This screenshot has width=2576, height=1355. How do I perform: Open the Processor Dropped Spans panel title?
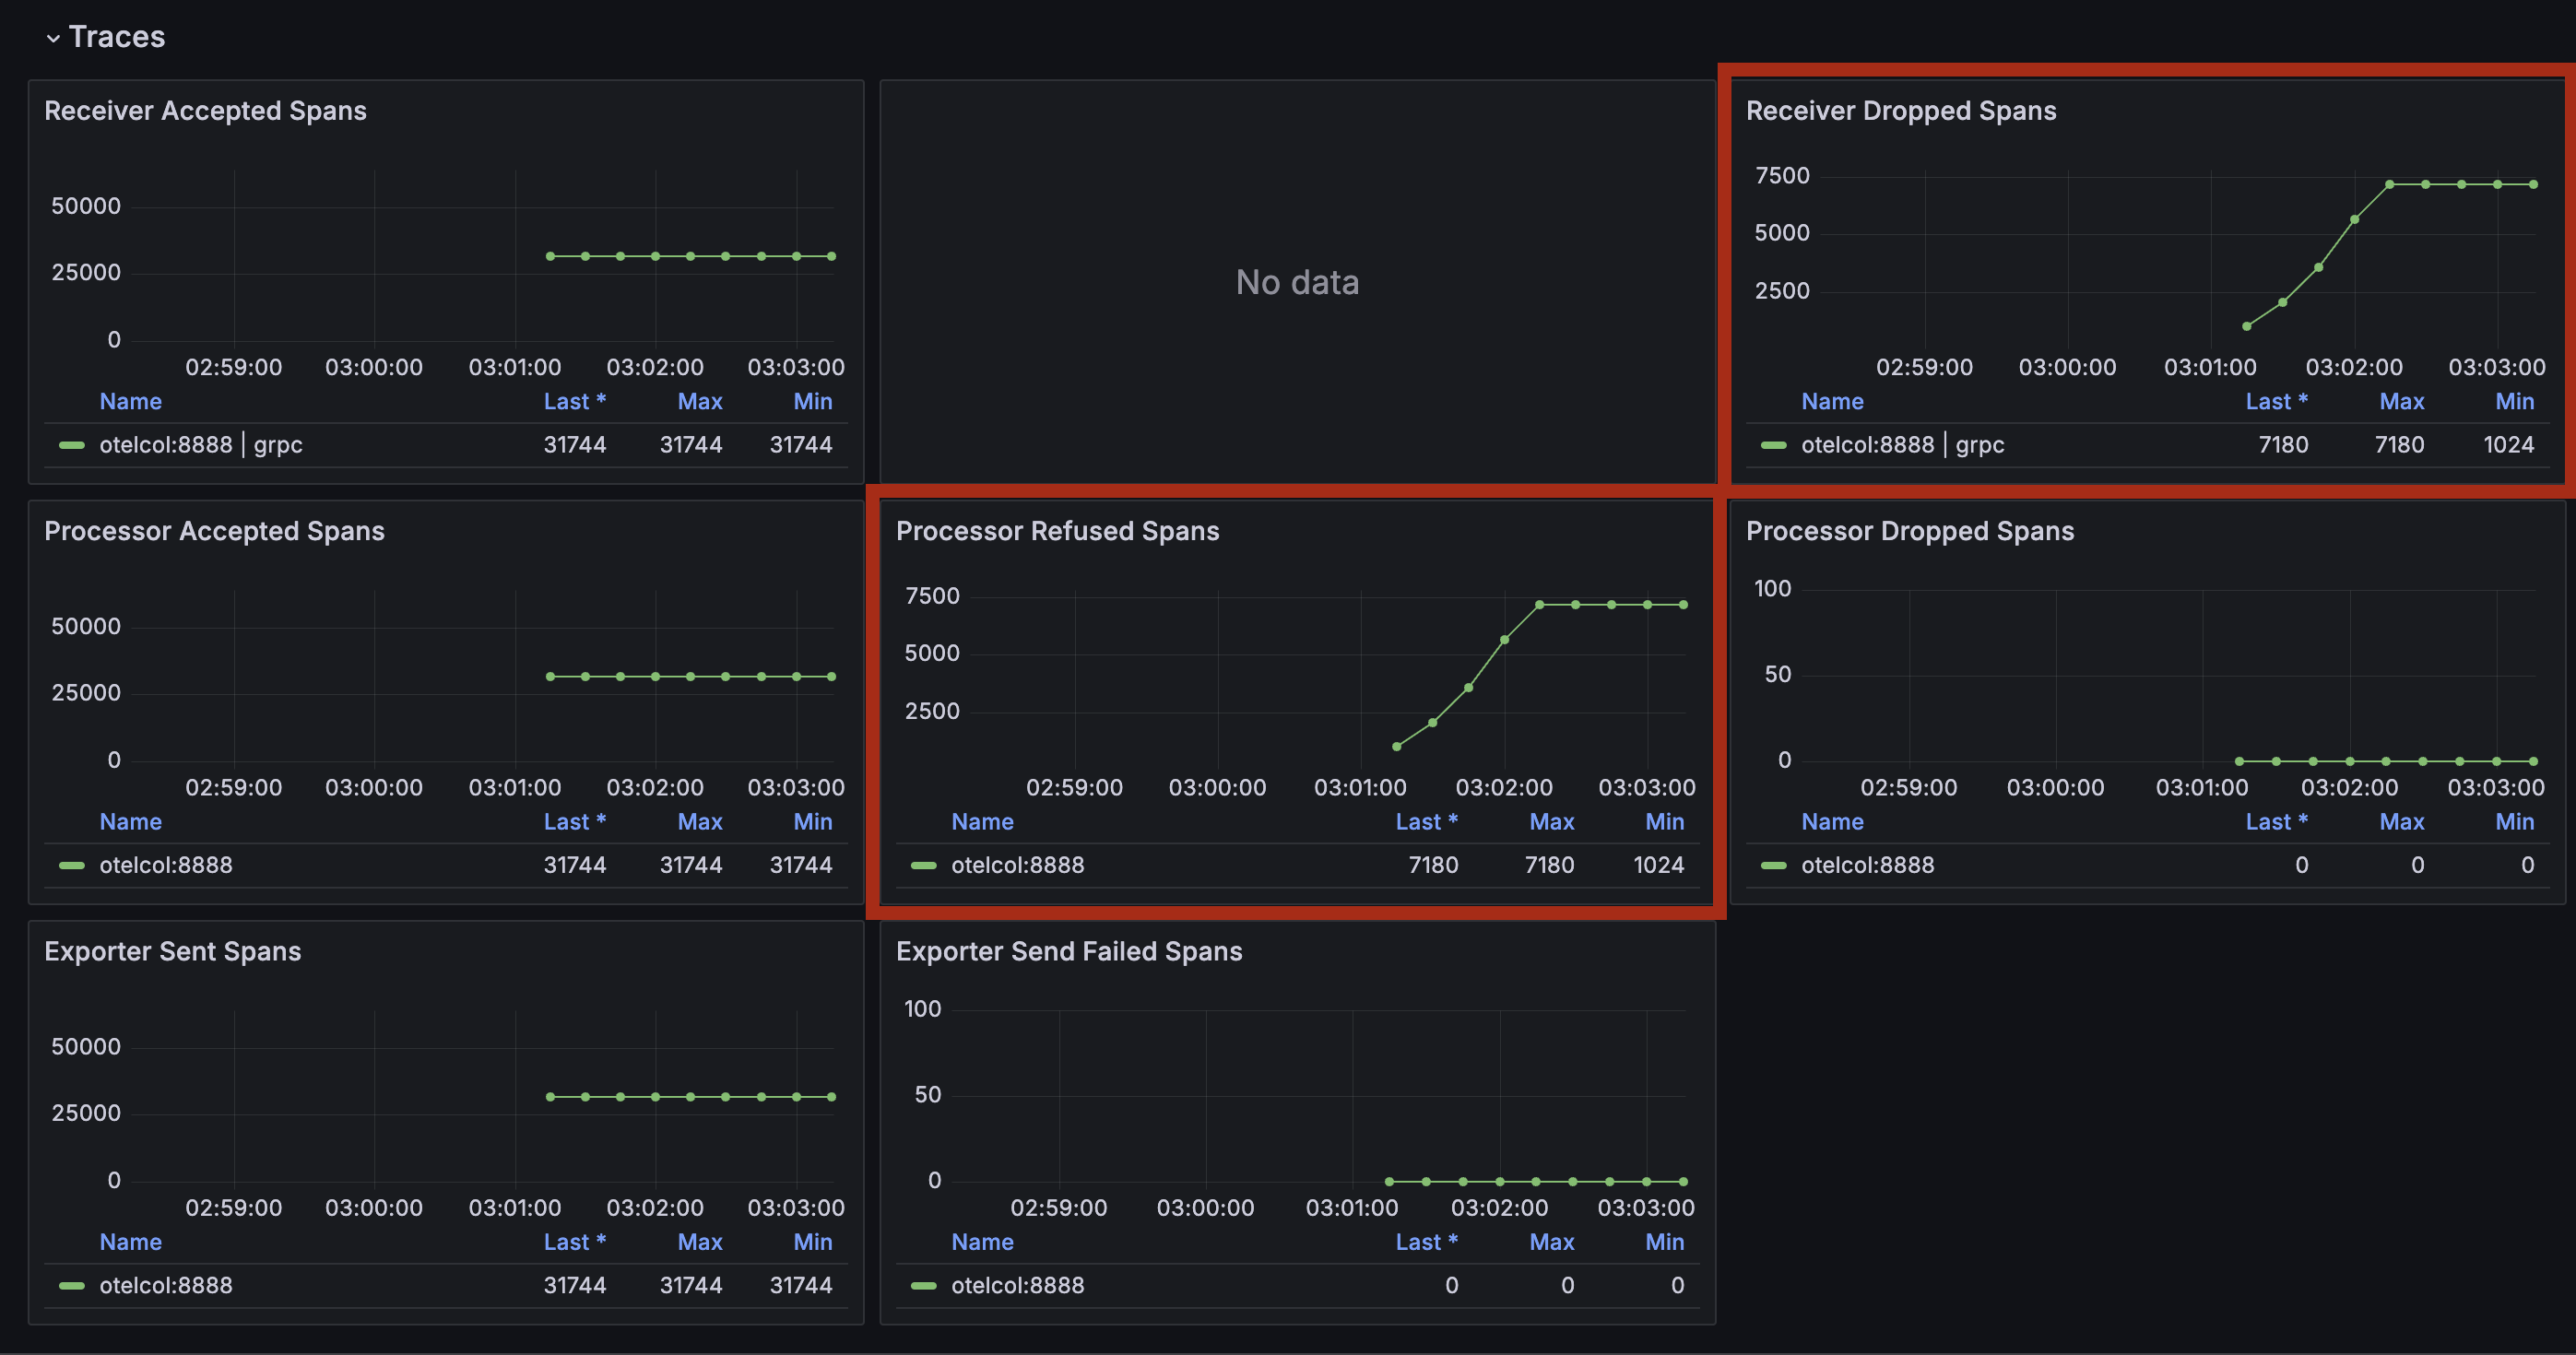point(1910,531)
